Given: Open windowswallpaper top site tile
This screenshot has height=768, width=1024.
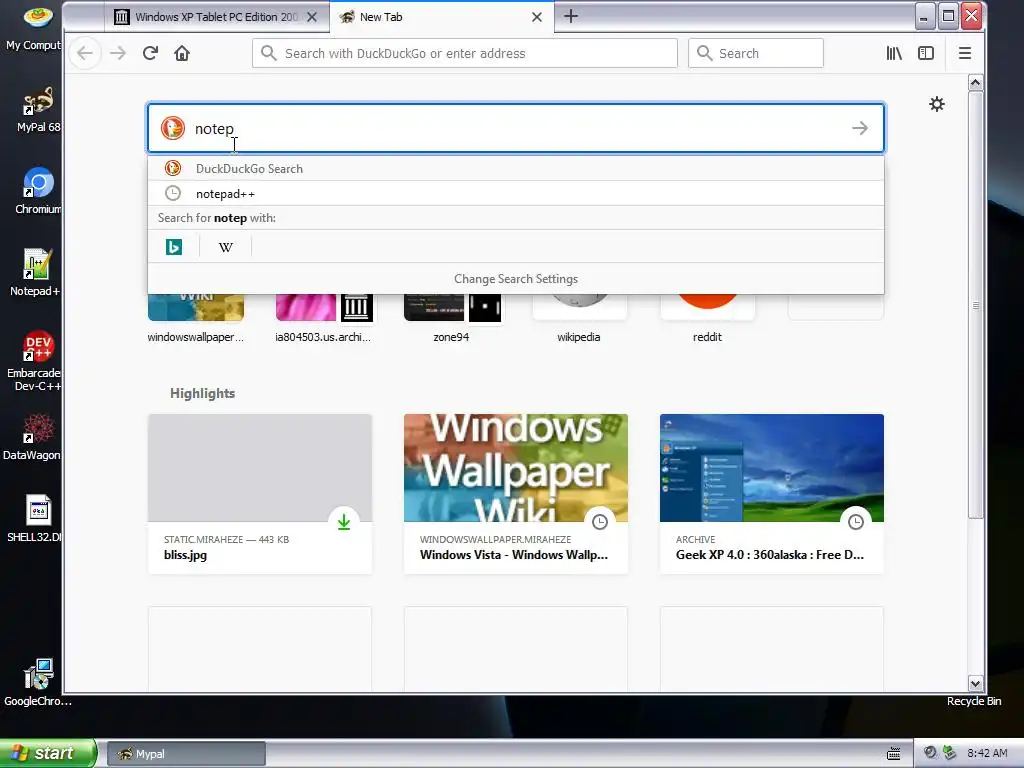Looking at the screenshot, I should click(195, 319).
